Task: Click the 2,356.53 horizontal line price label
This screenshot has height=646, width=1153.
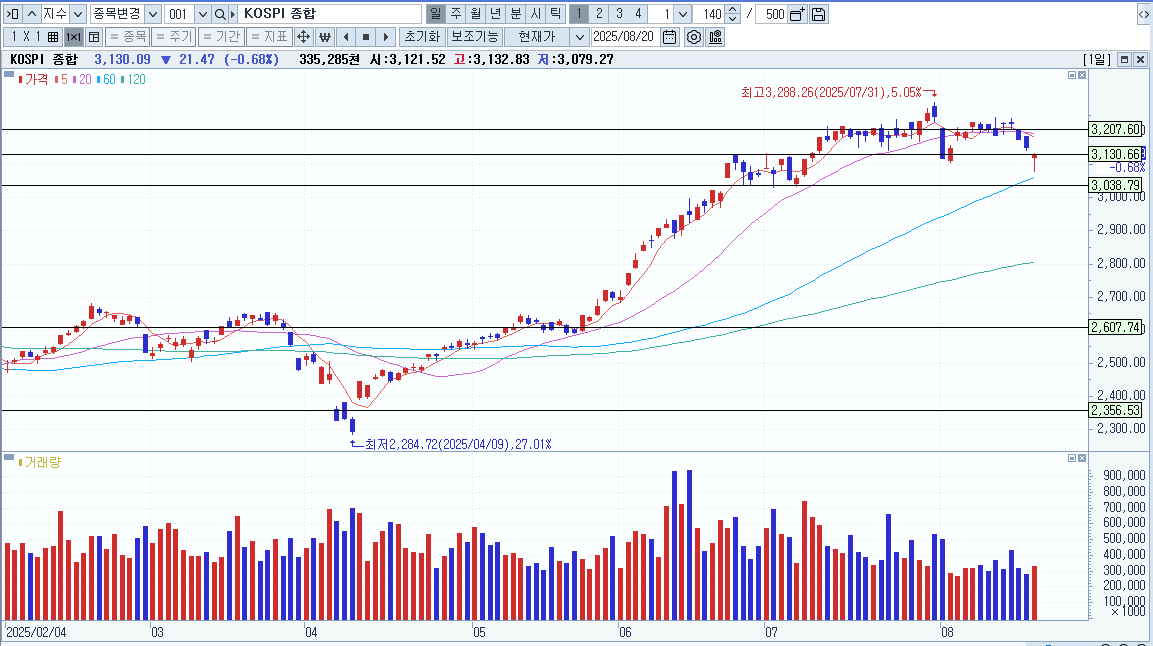Action: click(1116, 411)
